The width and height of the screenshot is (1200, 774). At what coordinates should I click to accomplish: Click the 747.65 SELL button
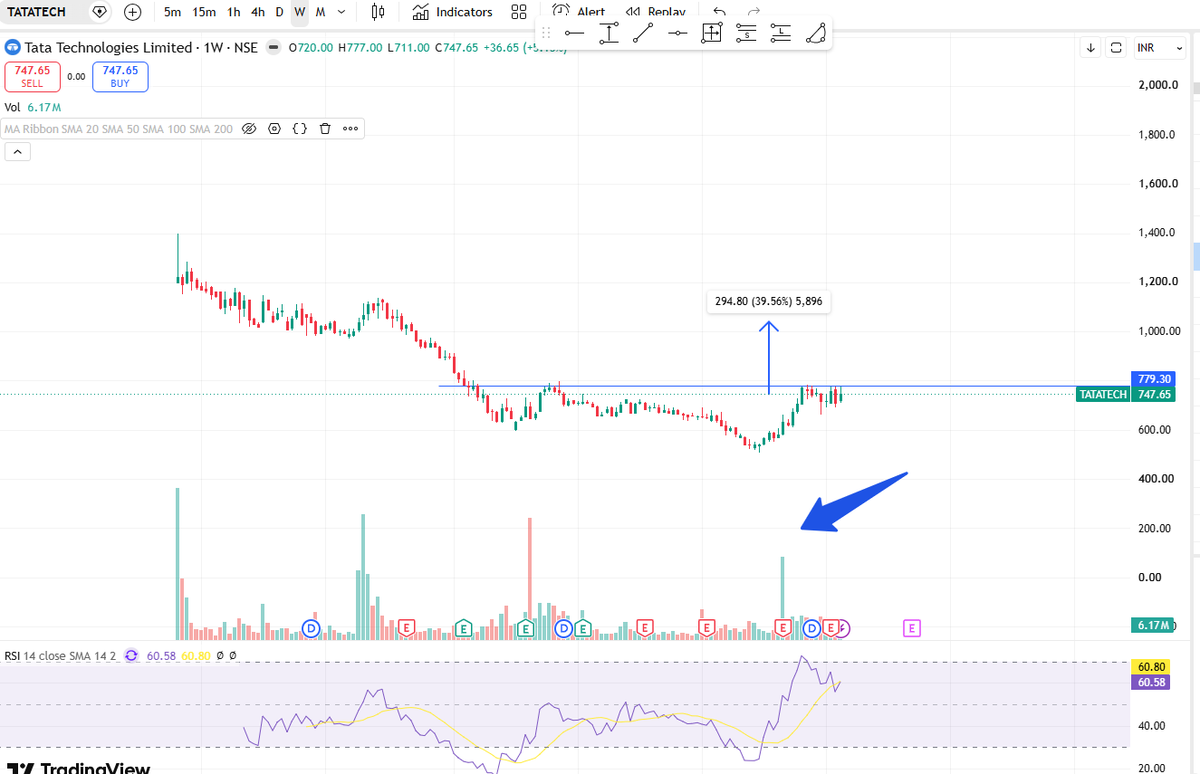pos(32,77)
